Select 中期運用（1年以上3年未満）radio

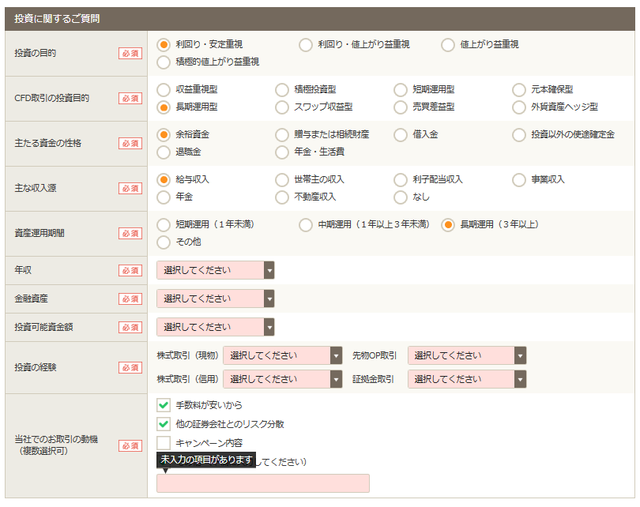[306, 225]
